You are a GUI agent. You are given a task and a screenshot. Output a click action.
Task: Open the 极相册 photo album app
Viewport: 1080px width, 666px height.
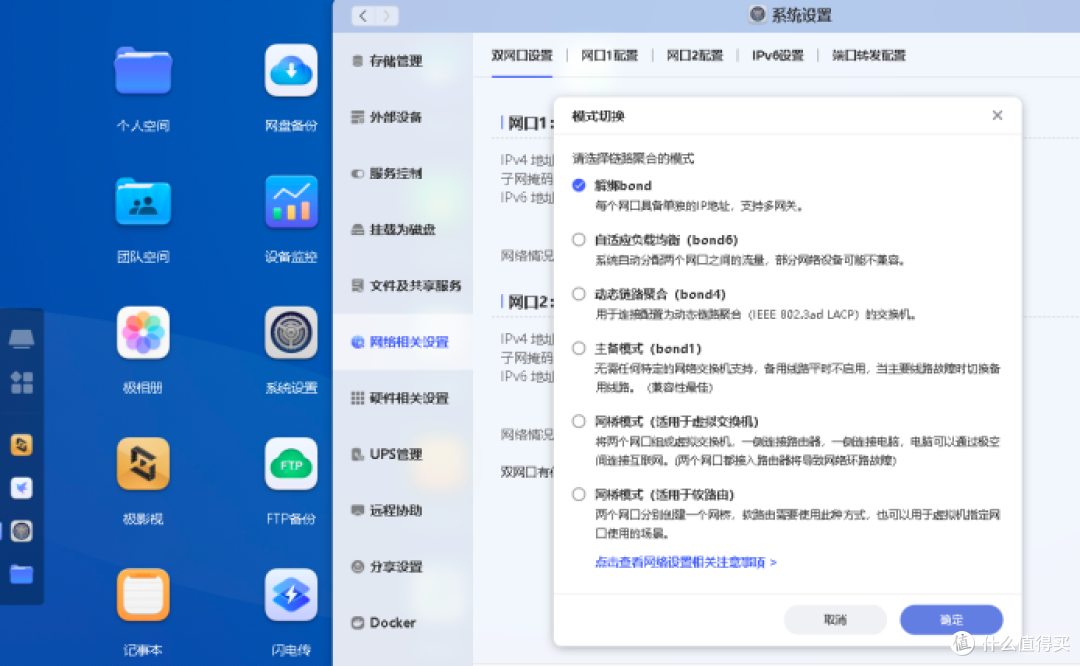(x=143, y=333)
